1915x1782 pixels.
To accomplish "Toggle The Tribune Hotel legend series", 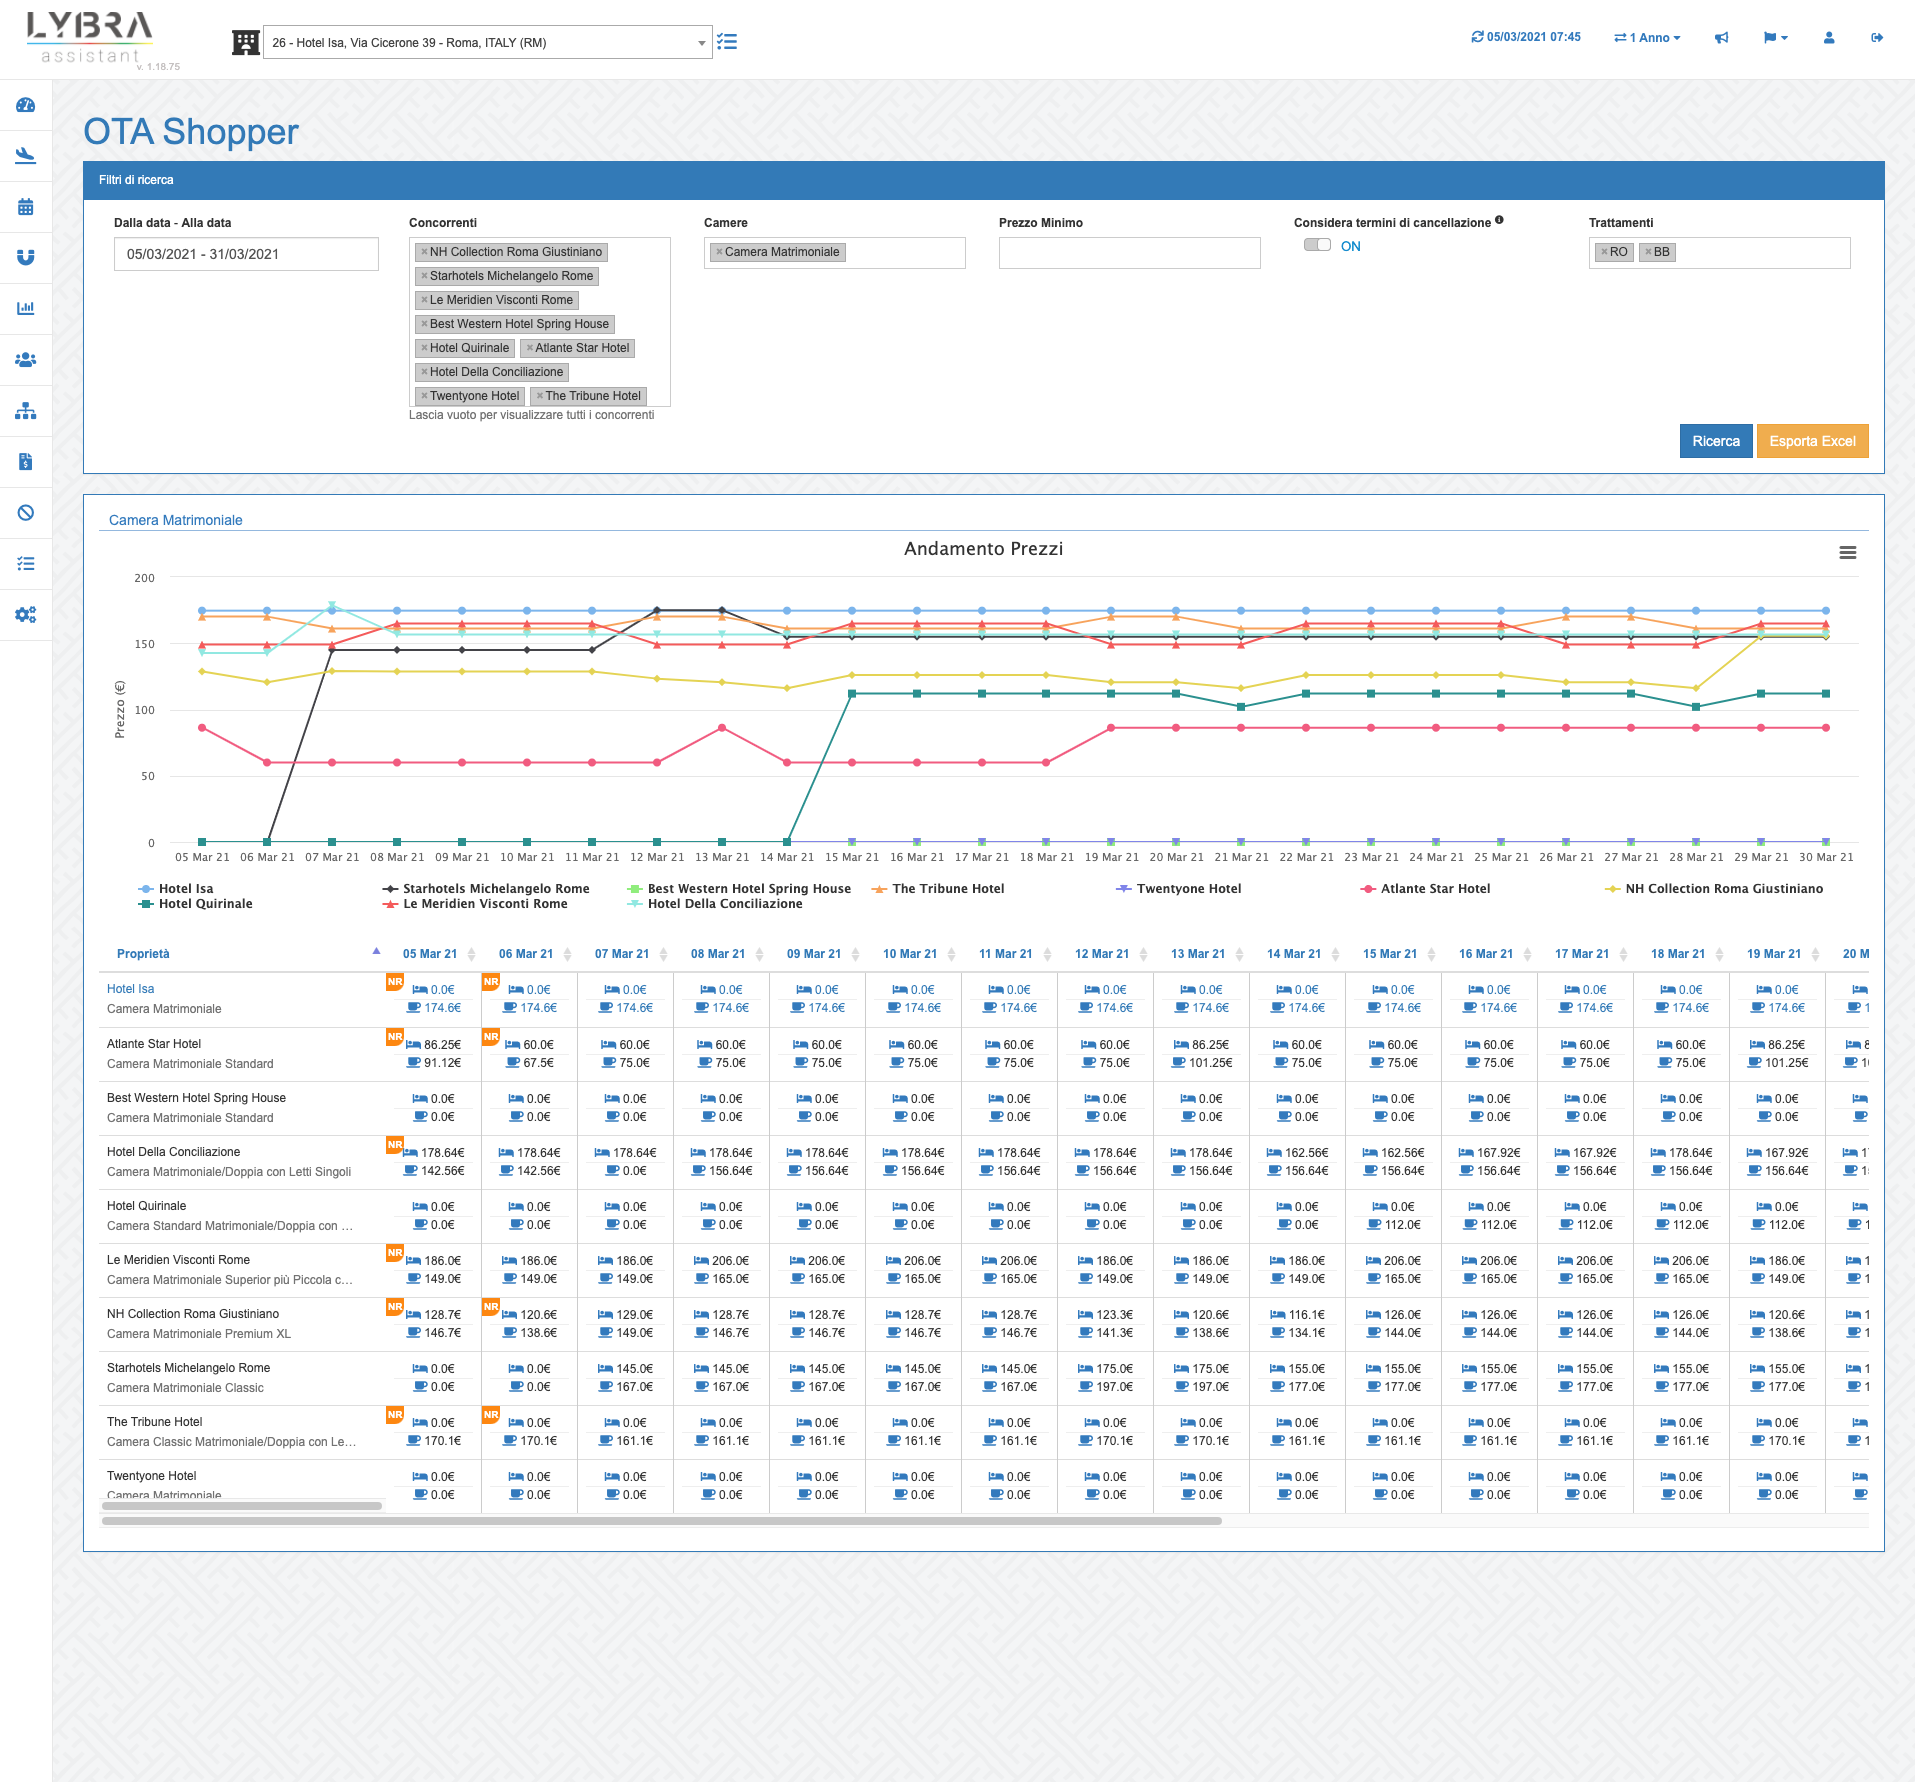I will [938, 889].
